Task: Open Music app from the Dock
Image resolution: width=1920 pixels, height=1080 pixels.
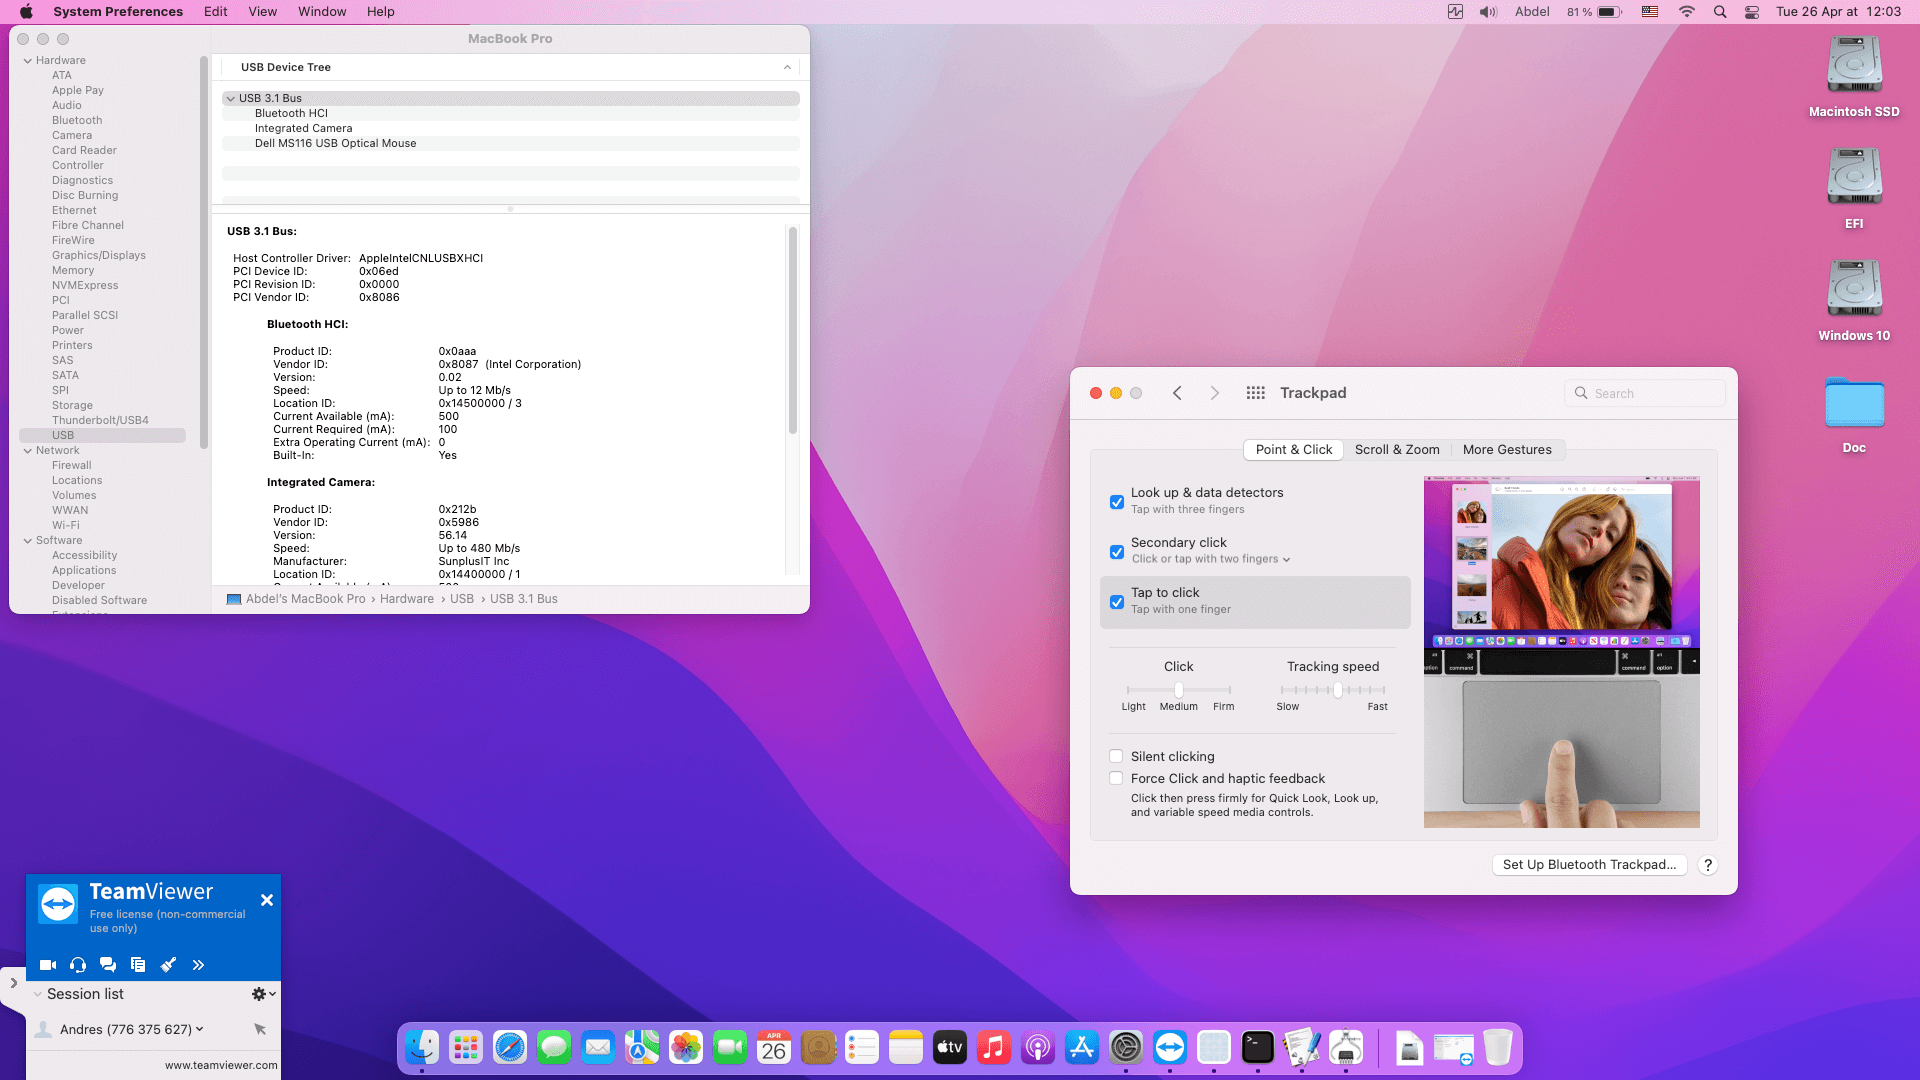Action: click(x=994, y=1048)
